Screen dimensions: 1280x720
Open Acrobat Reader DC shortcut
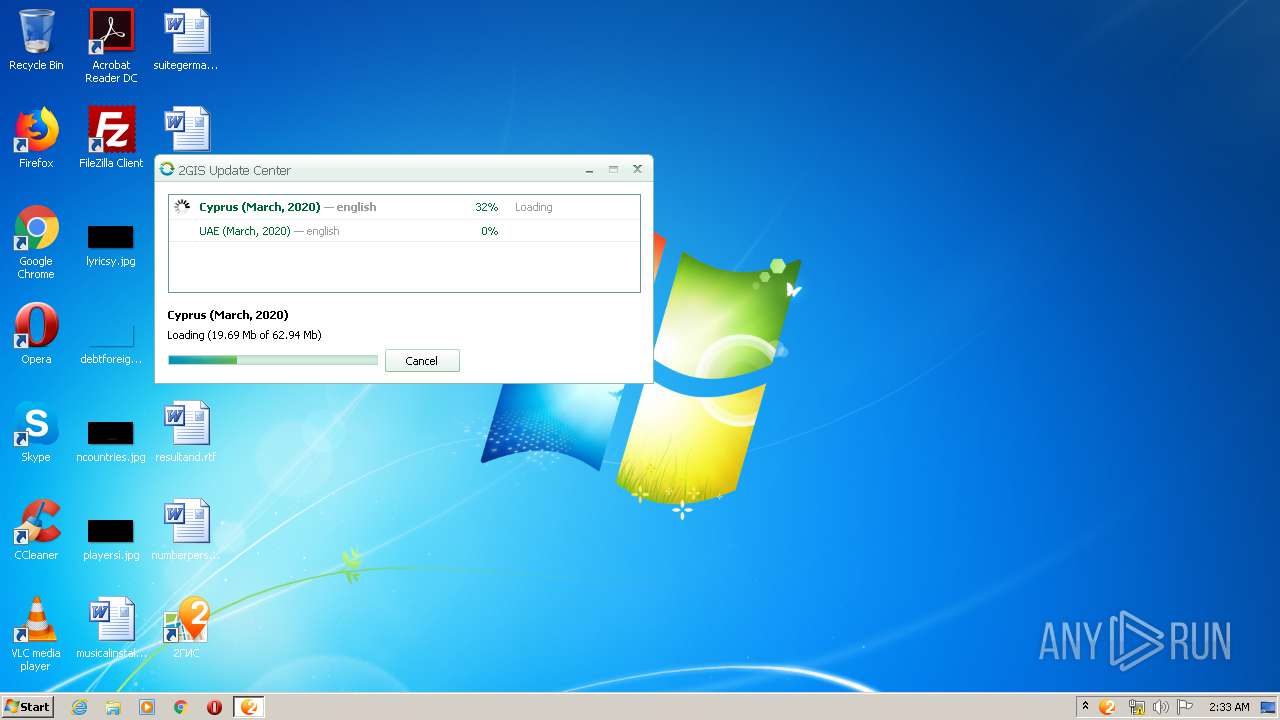click(111, 46)
